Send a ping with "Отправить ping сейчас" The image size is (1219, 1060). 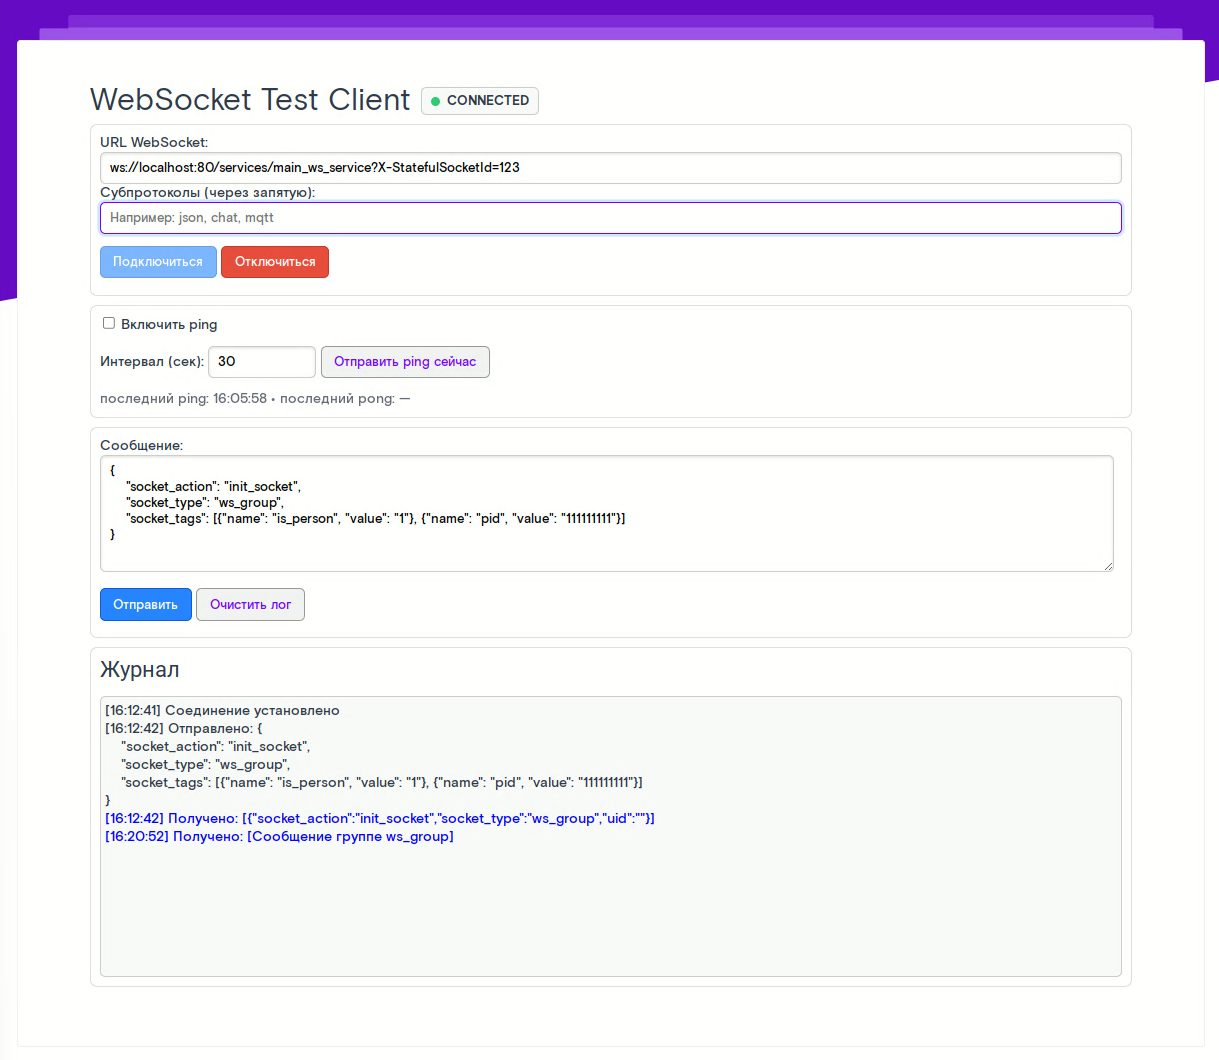coord(405,362)
